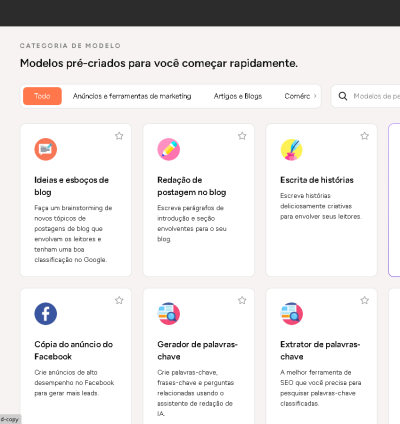Star the Extrator de palavras-chave card
The width and height of the screenshot is (400, 424).
[x=365, y=300]
